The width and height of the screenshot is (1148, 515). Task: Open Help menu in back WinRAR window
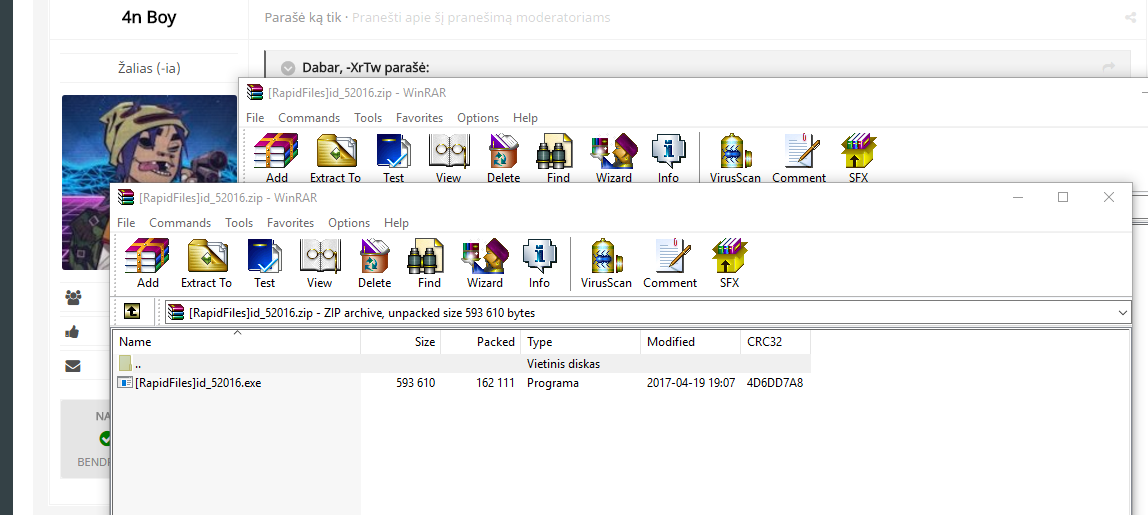[x=525, y=118]
